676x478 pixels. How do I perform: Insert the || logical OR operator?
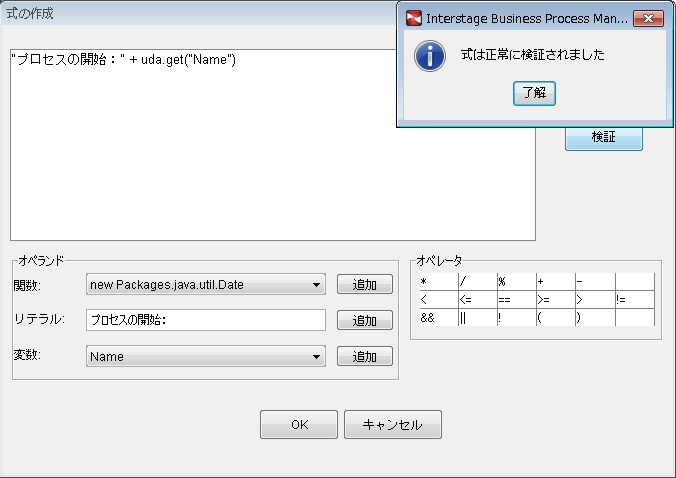coord(478,318)
